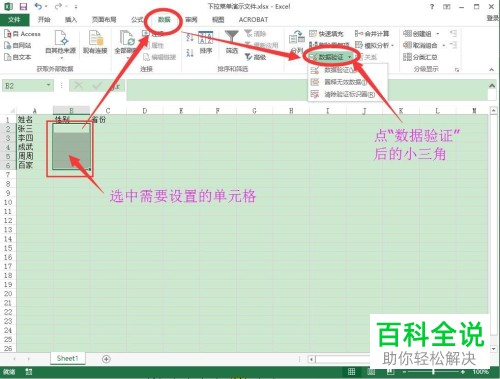Select cell C1 containing 省份

(x=108, y=119)
